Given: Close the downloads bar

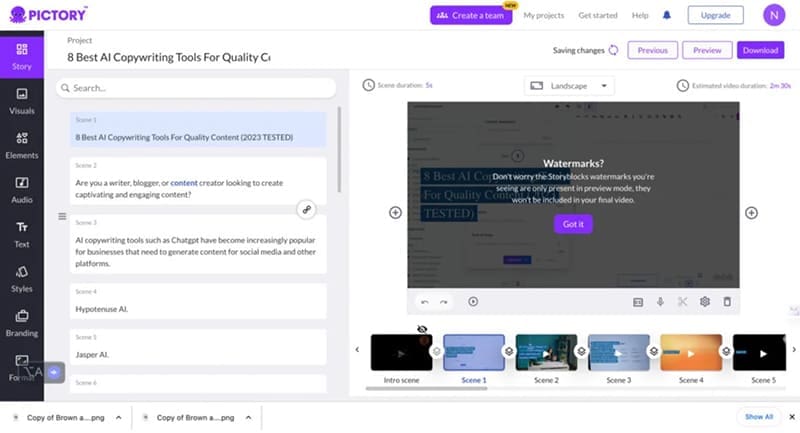Looking at the screenshot, I should [792, 417].
